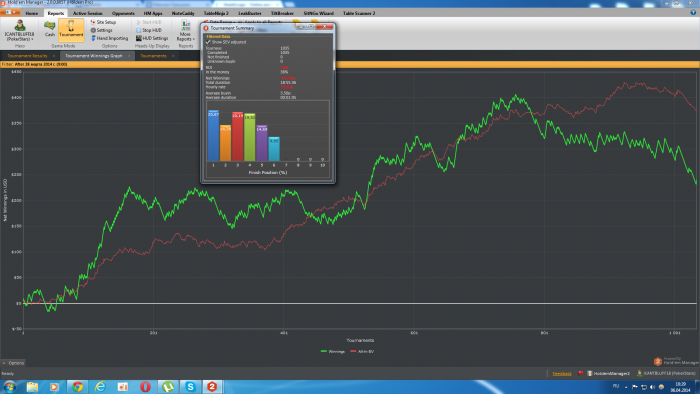Toggle the Show $EV adjusted checkbox

208,42
